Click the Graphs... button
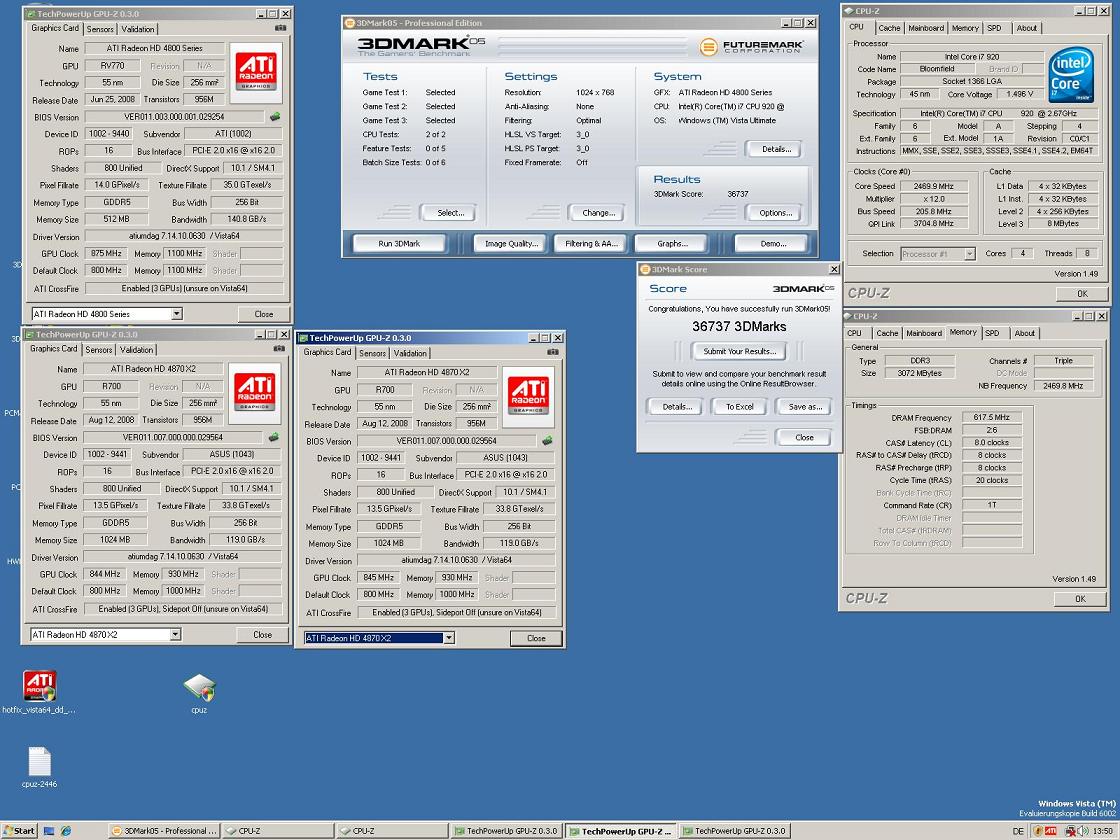This screenshot has width=1120, height=840. [672, 244]
